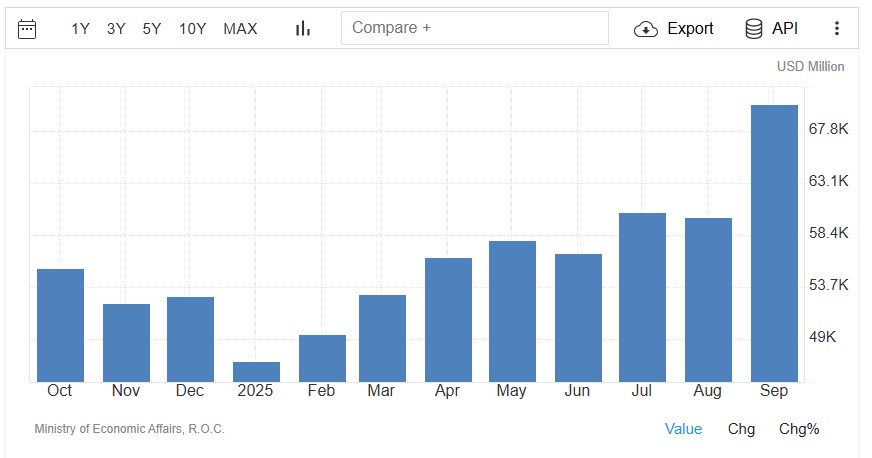Click the API text label
The width and height of the screenshot is (872, 458).
click(x=785, y=29)
